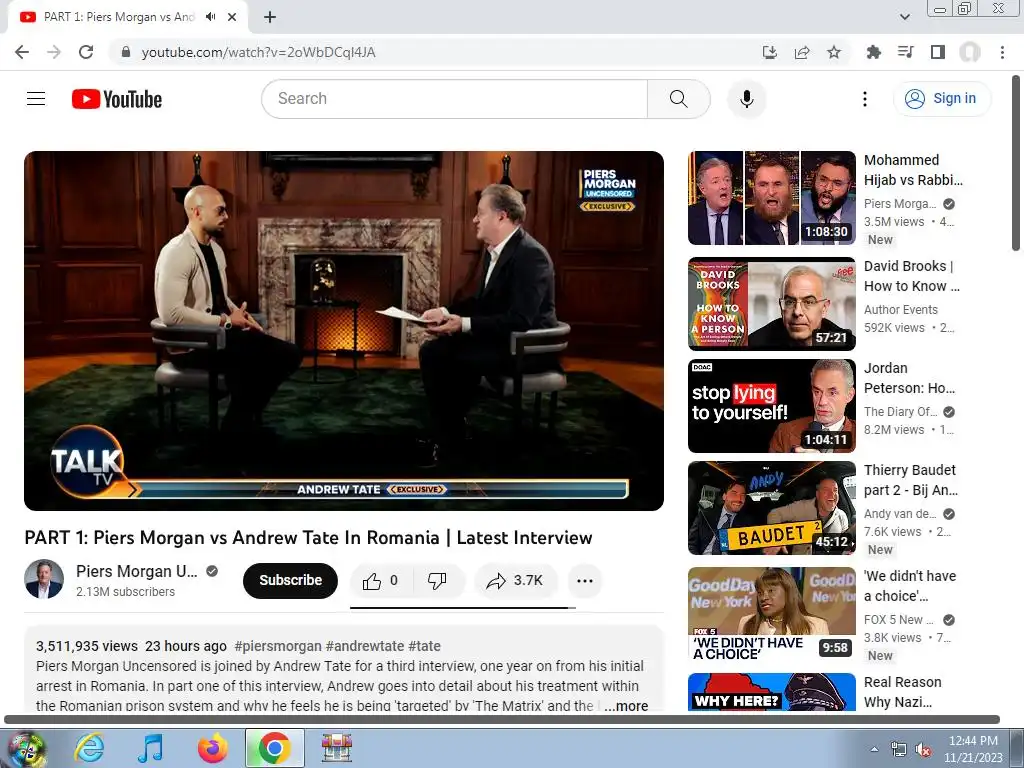1024x768 pixels.
Task: Dislike the video with thumbs-down
Action: click(x=437, y=581)
